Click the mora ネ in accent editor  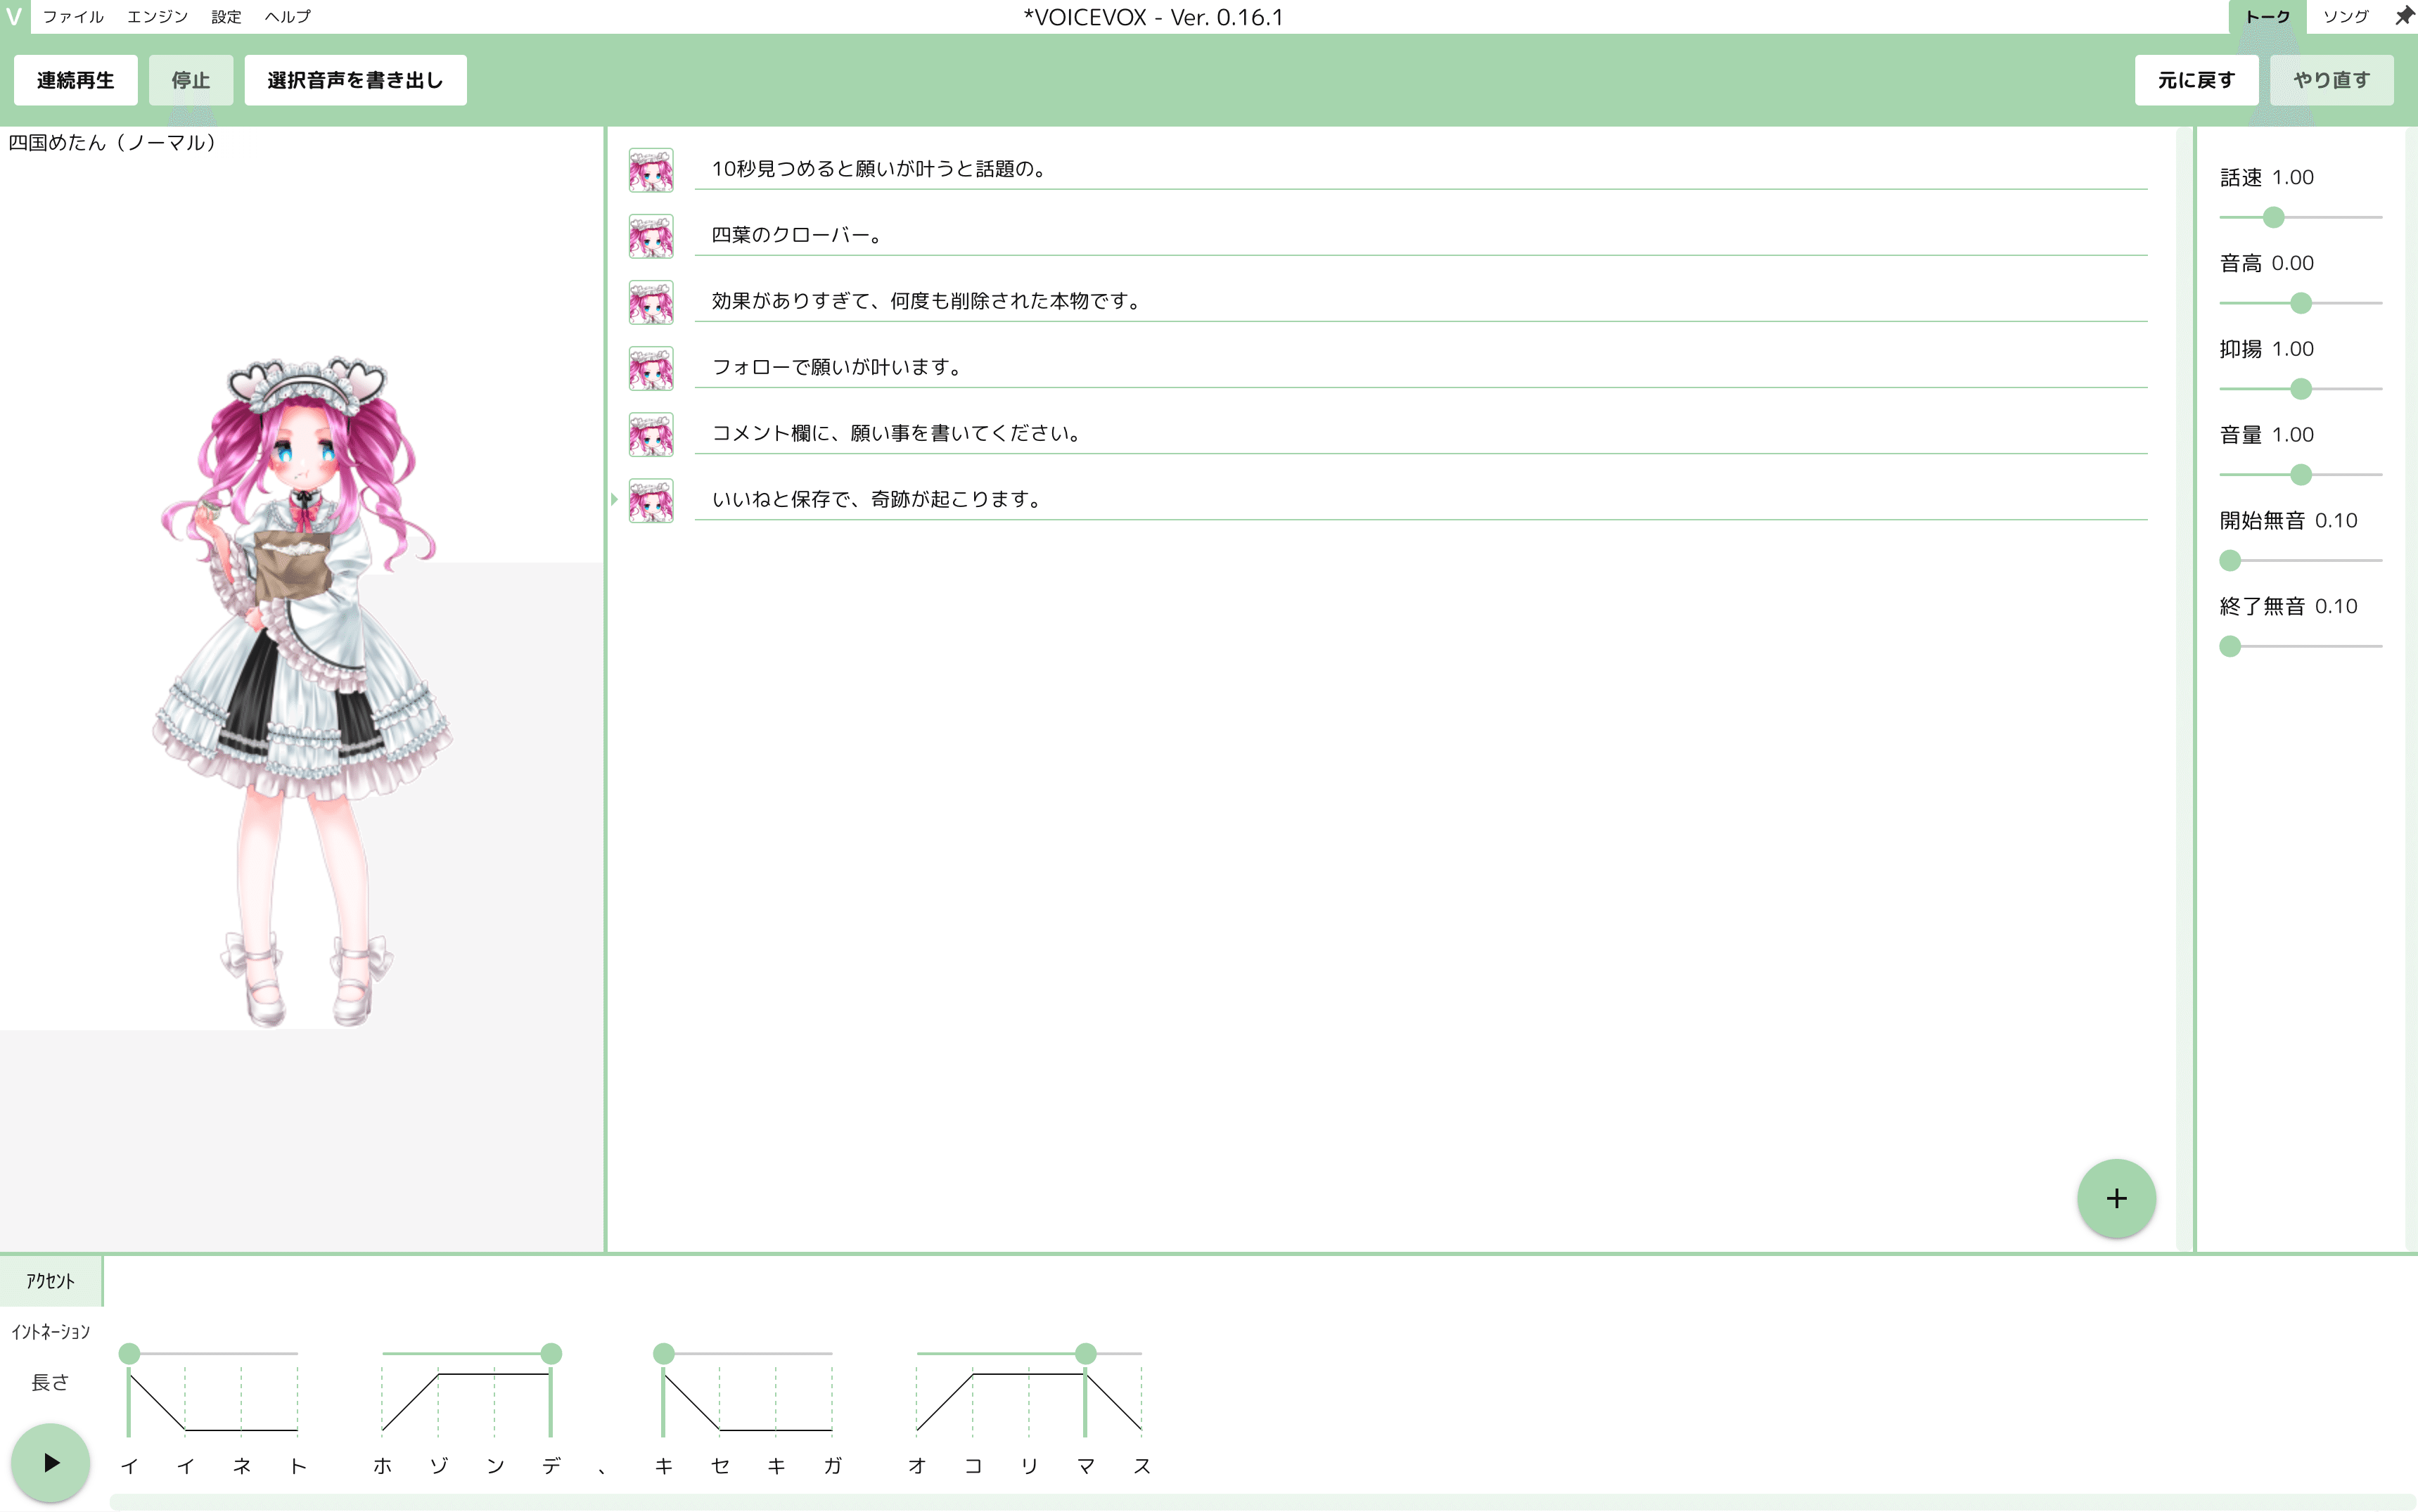(x=242, y=1466)
